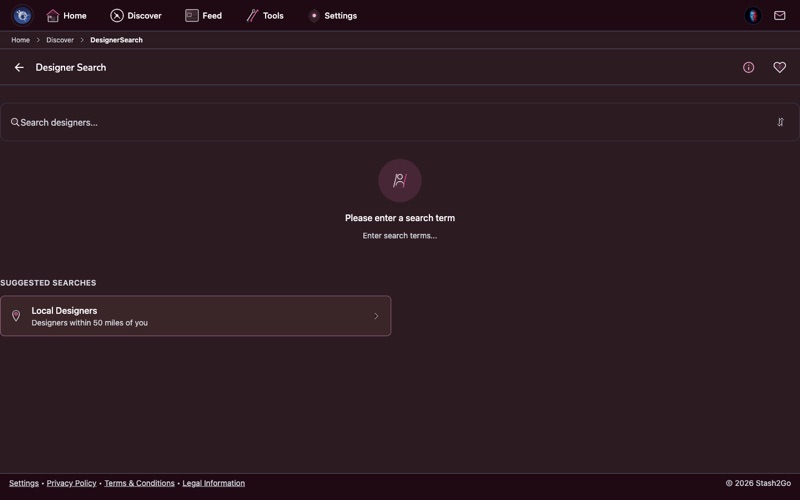Image resolution: width=800 pixels, height=500 pixels.
Task: Click the "Designer Search" page title
Action: tap(71, 67)
